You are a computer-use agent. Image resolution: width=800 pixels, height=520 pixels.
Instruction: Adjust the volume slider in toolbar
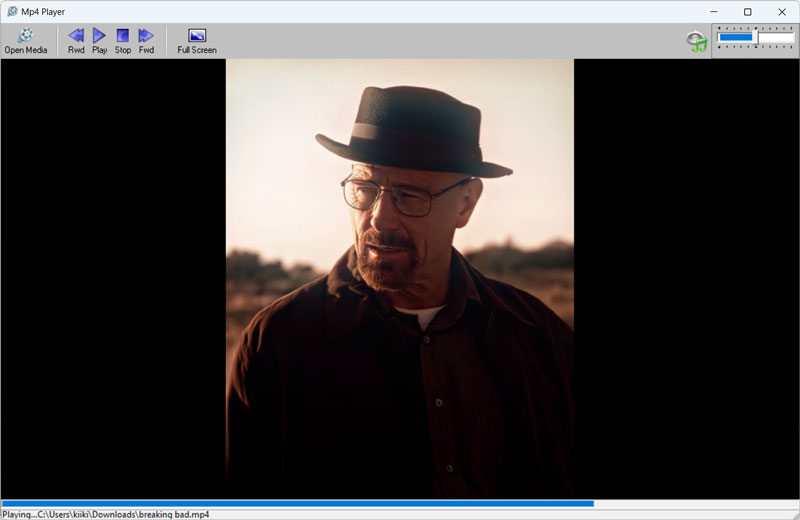(756, 38)
